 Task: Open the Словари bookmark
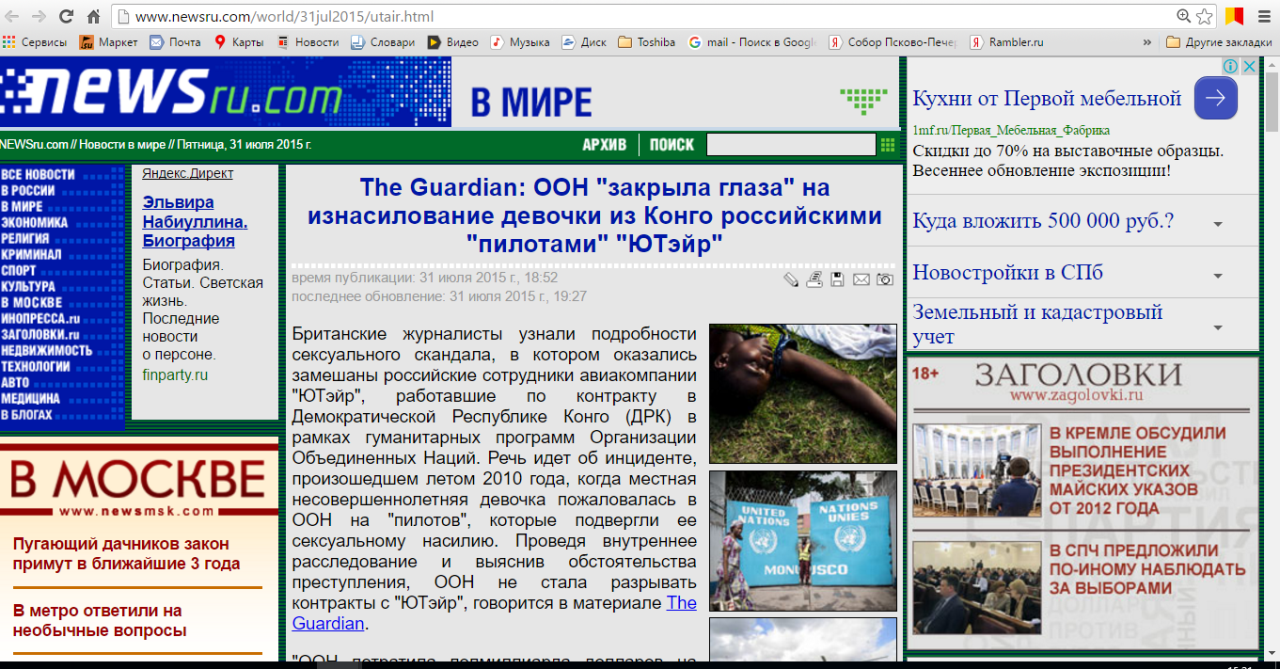383,42
